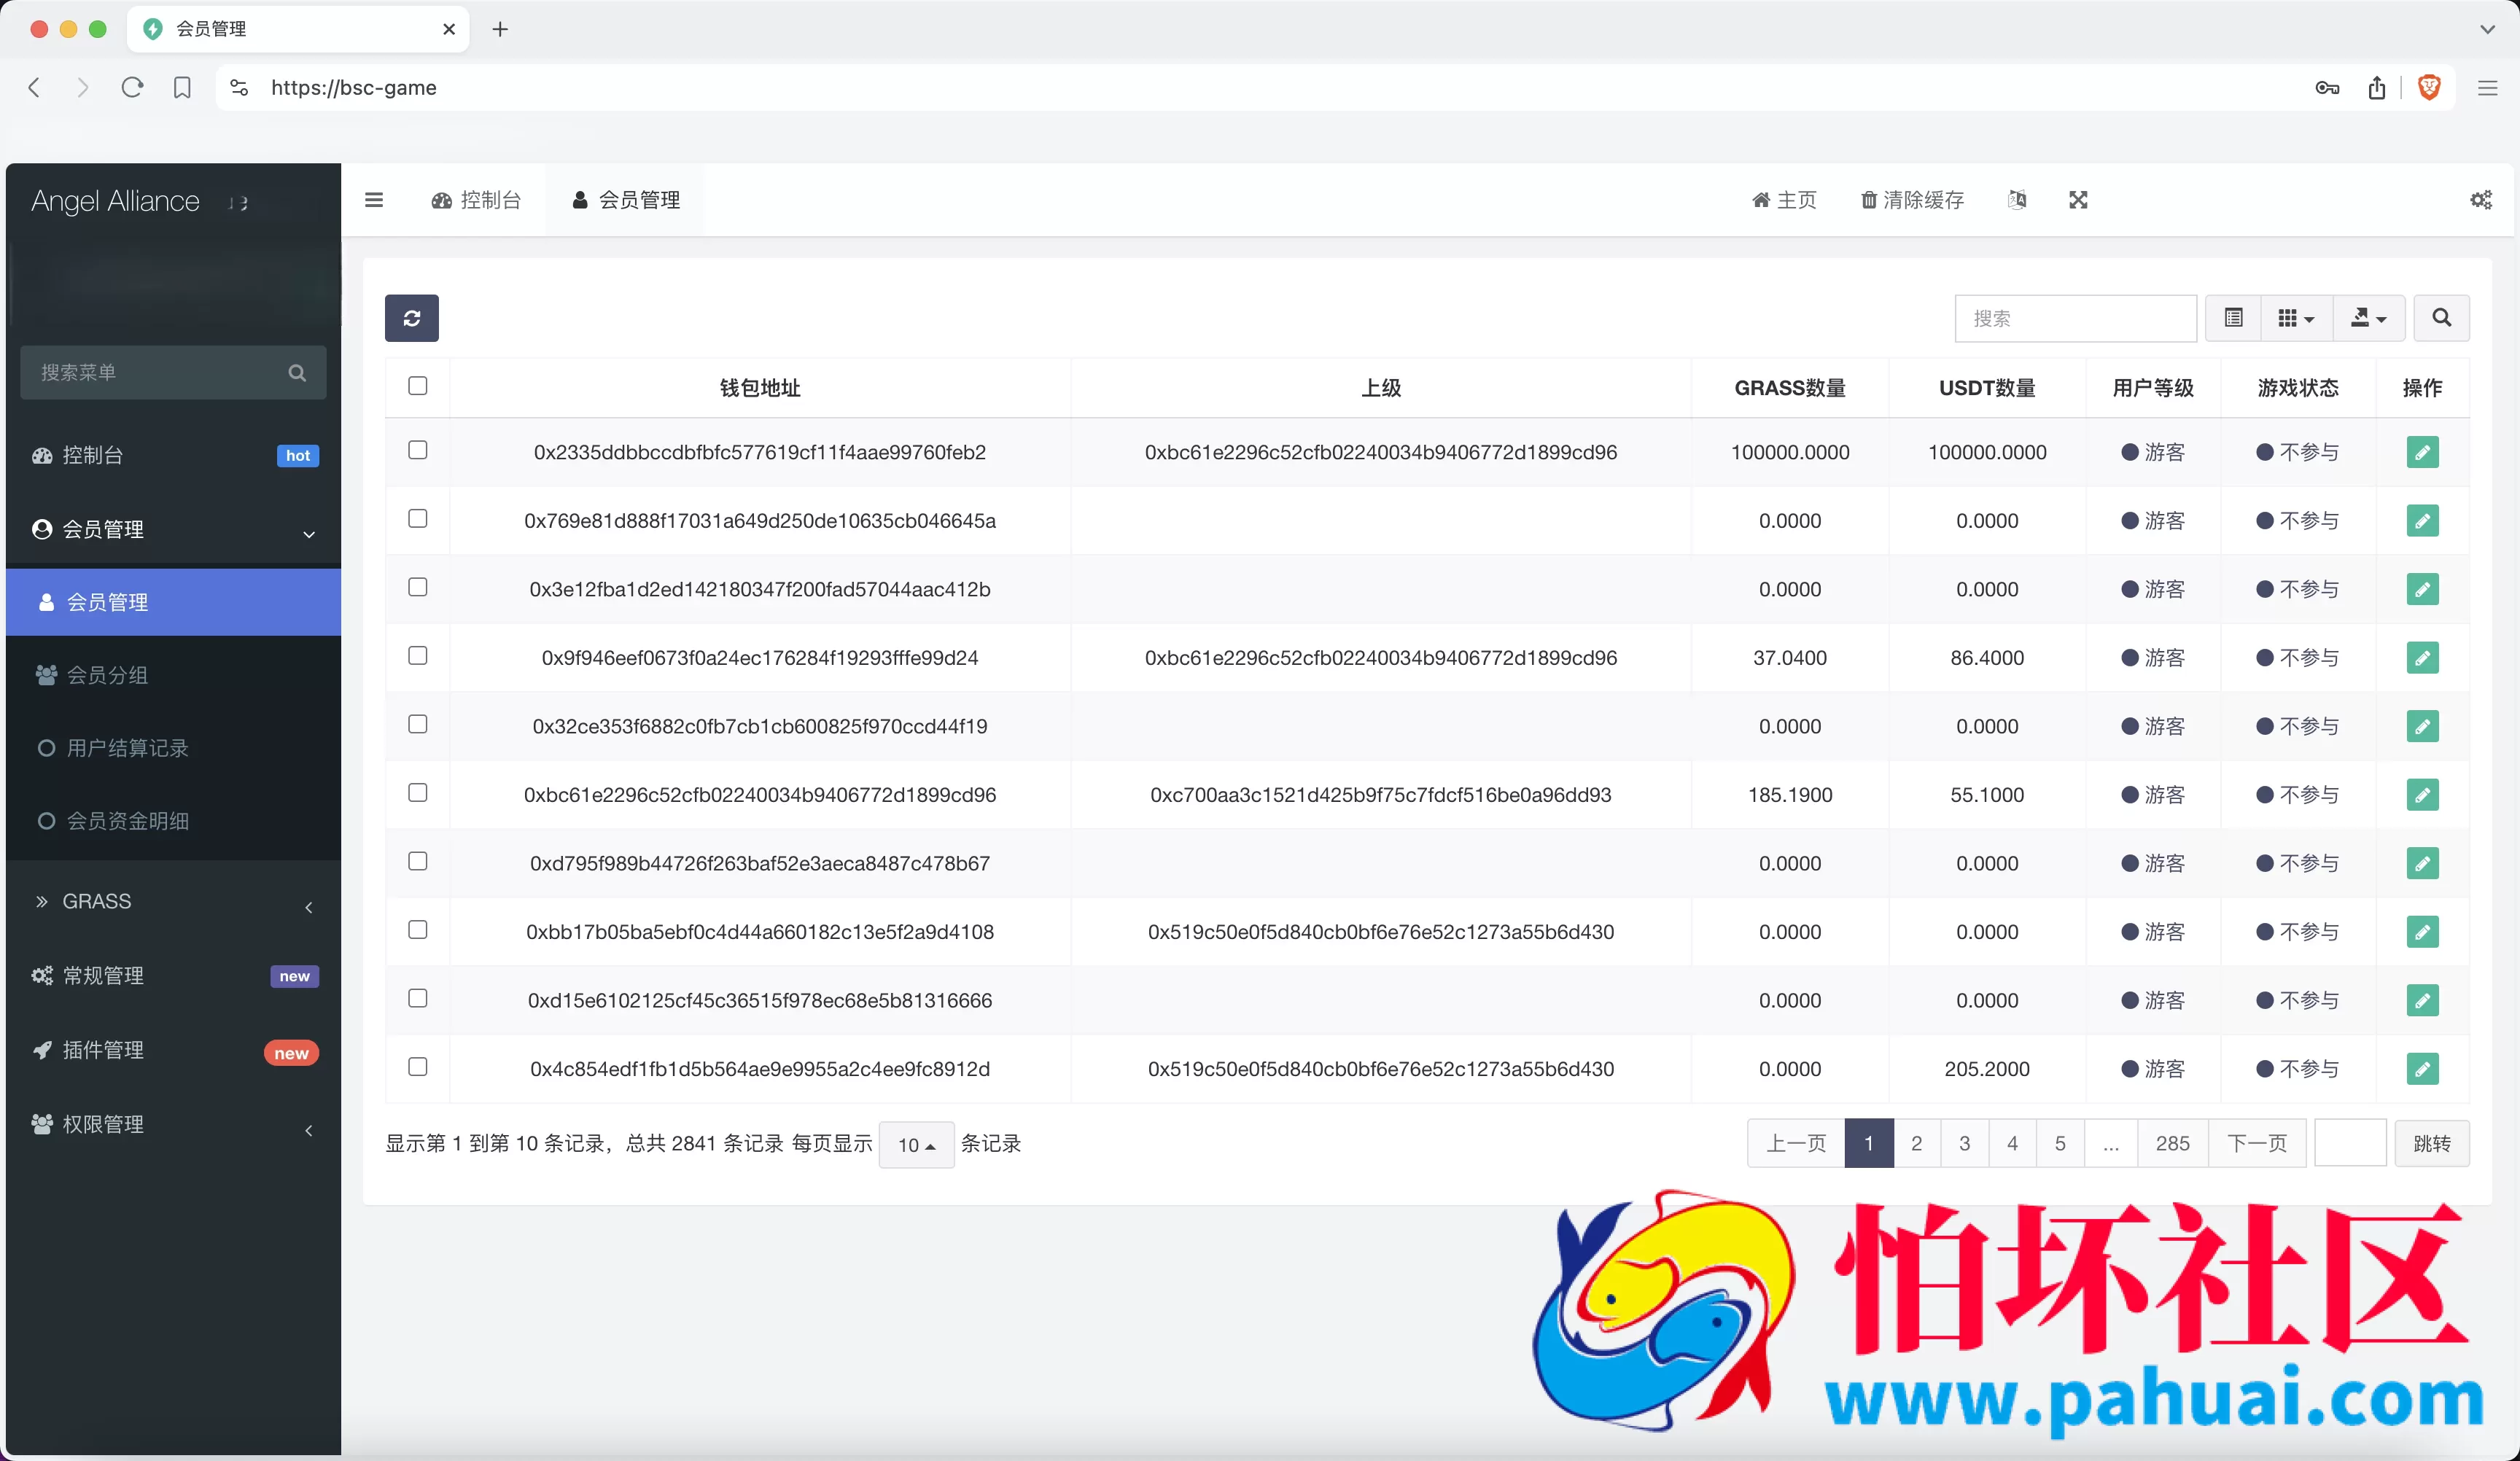Screen dimensions: 2520x1461
Task: Open the columns grid dropdown
Action: [x=2296, y=318]
